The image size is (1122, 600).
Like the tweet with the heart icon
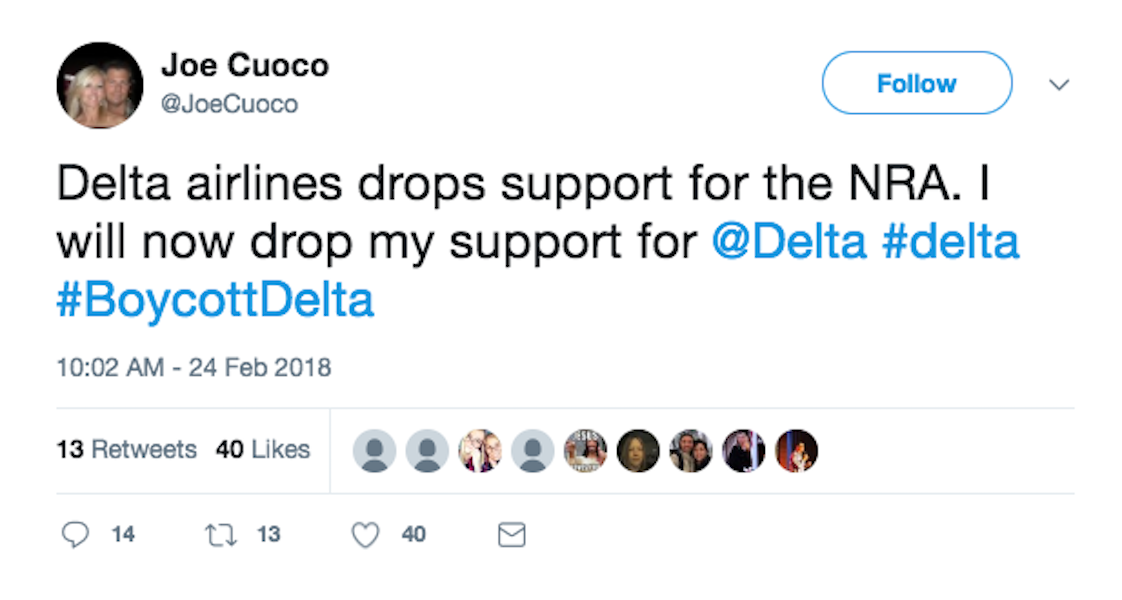[x=365, y=535]
